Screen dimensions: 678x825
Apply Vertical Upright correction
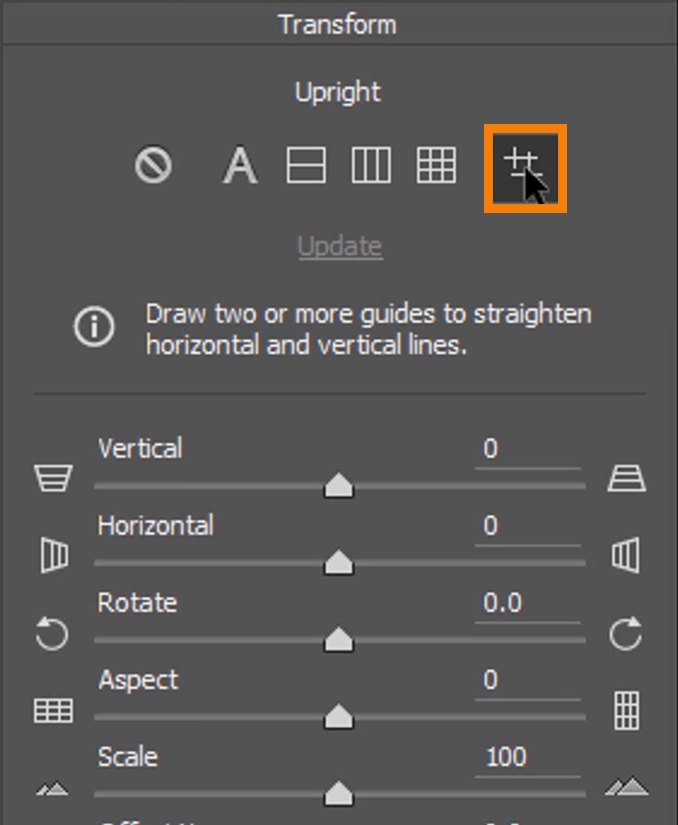click(370, 165)
